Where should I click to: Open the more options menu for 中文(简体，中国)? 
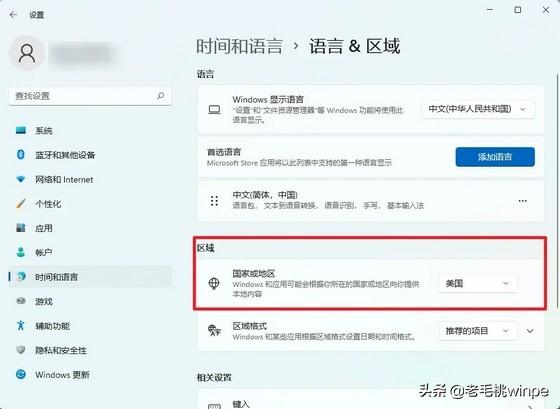(522, 201)
